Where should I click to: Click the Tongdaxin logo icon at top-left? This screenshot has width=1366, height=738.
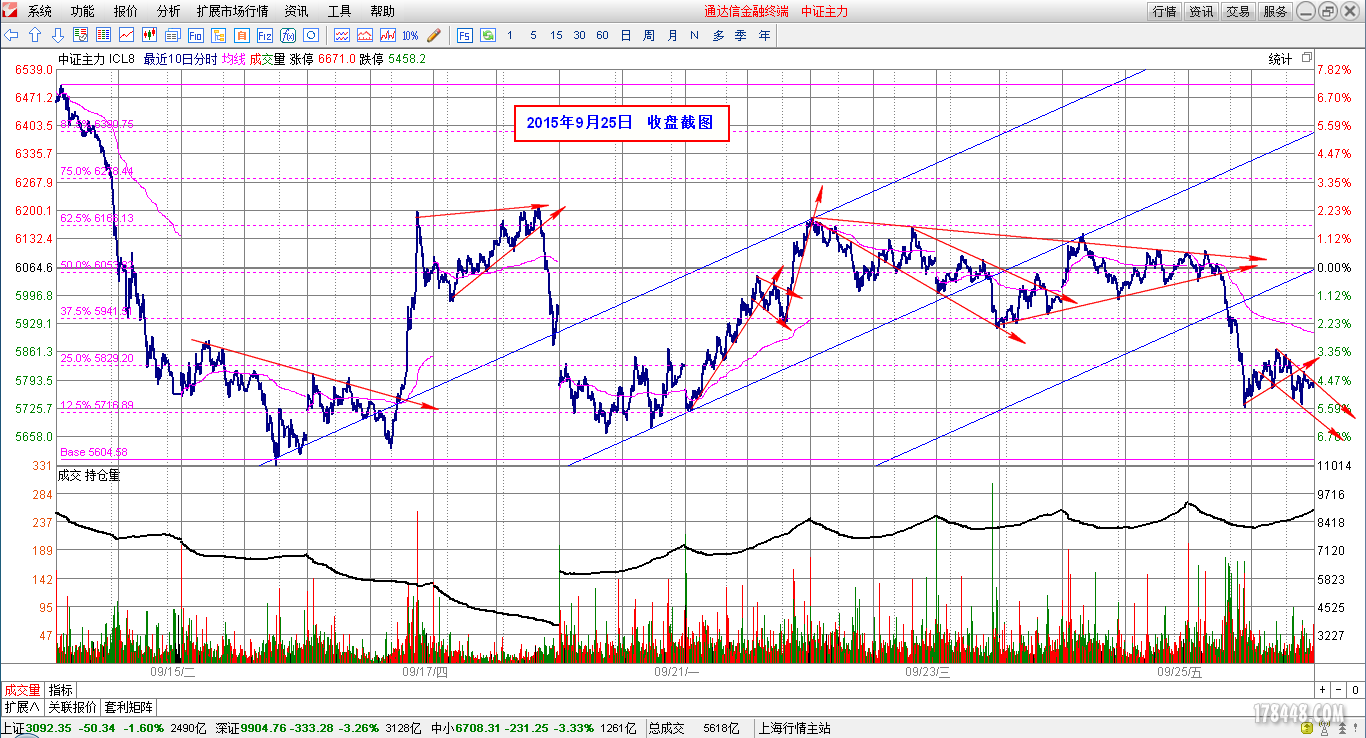(x=11, y=11)
